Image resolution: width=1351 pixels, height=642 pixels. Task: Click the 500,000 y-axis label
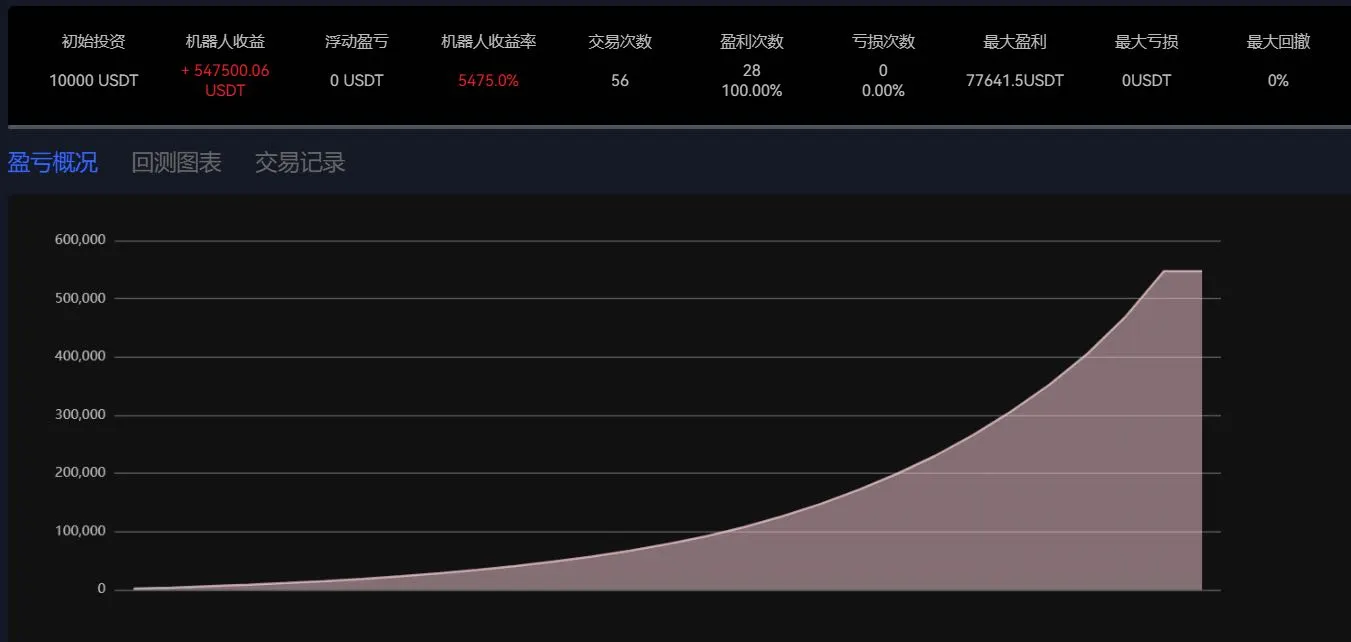click(82, 298)
